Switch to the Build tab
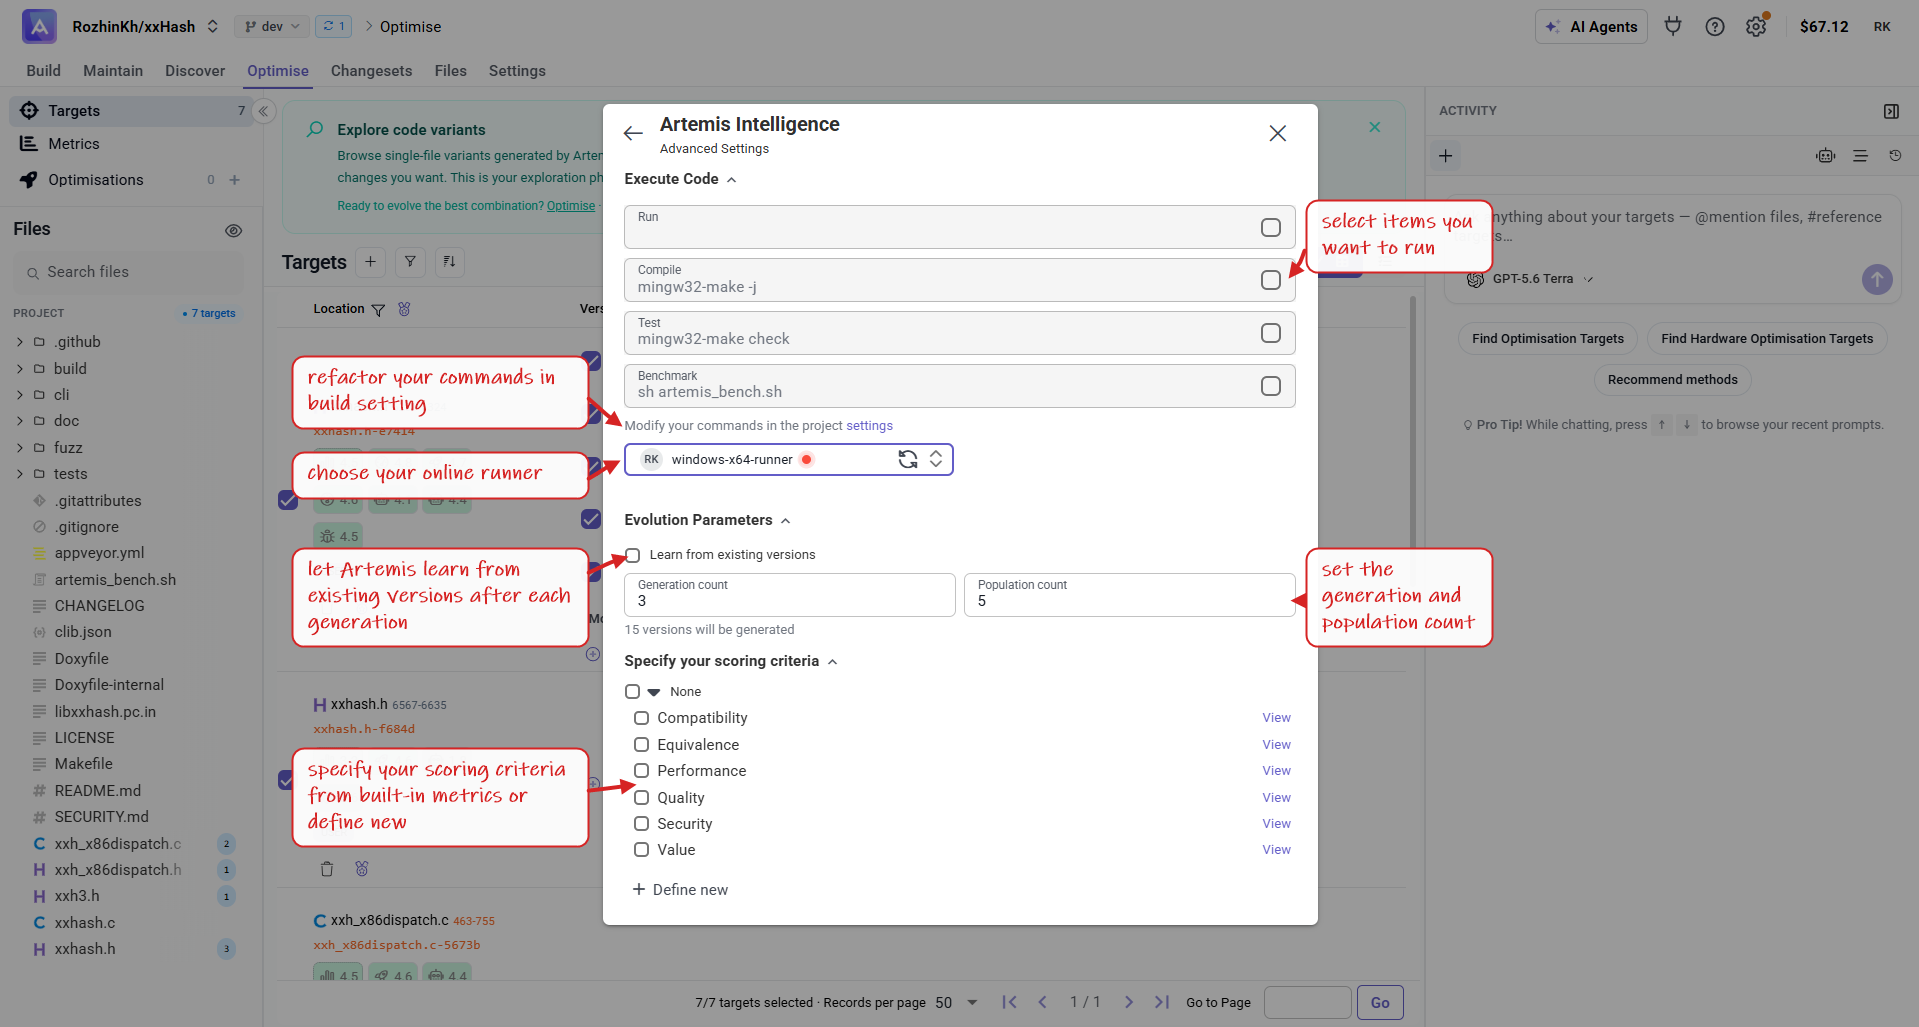This screenshot has height=1027, width=1919. tap(43, 71)
